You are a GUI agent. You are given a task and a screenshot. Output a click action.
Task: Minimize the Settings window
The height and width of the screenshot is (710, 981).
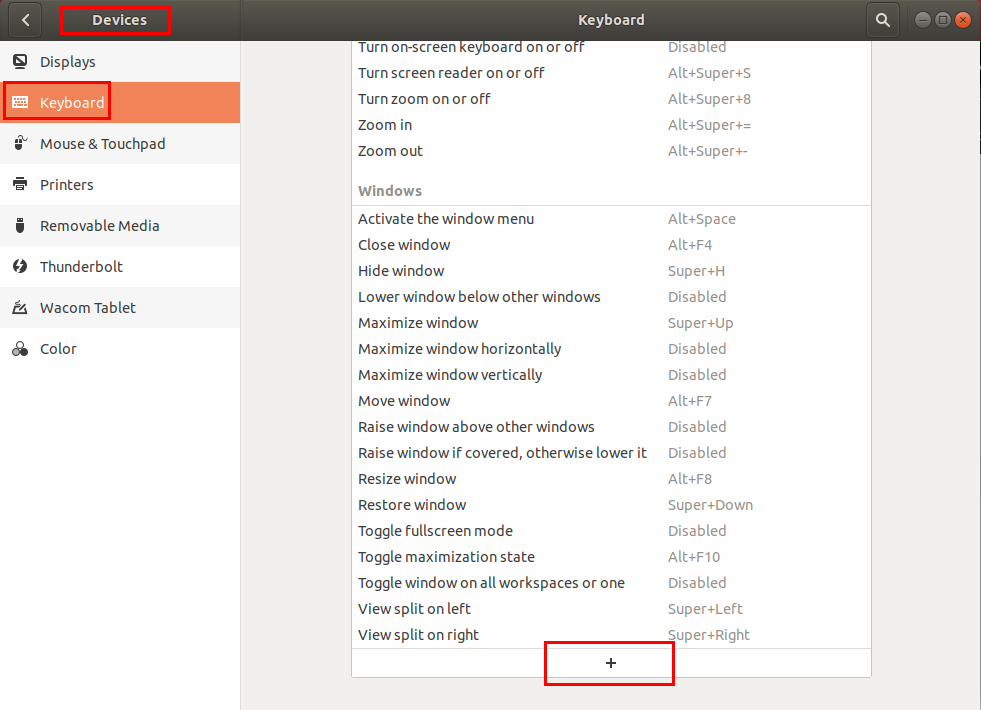point(922,20)
